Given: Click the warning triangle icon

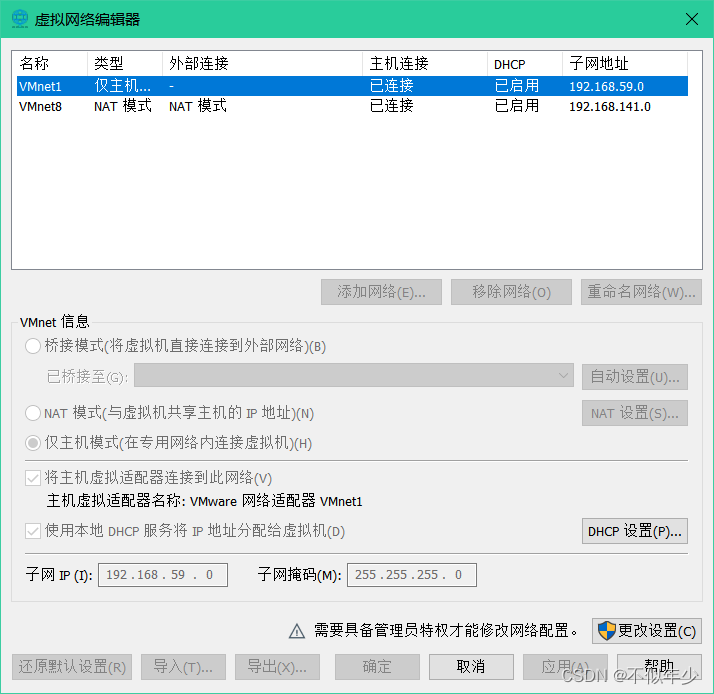Looking at the screenshot, I should click(297, 631).
